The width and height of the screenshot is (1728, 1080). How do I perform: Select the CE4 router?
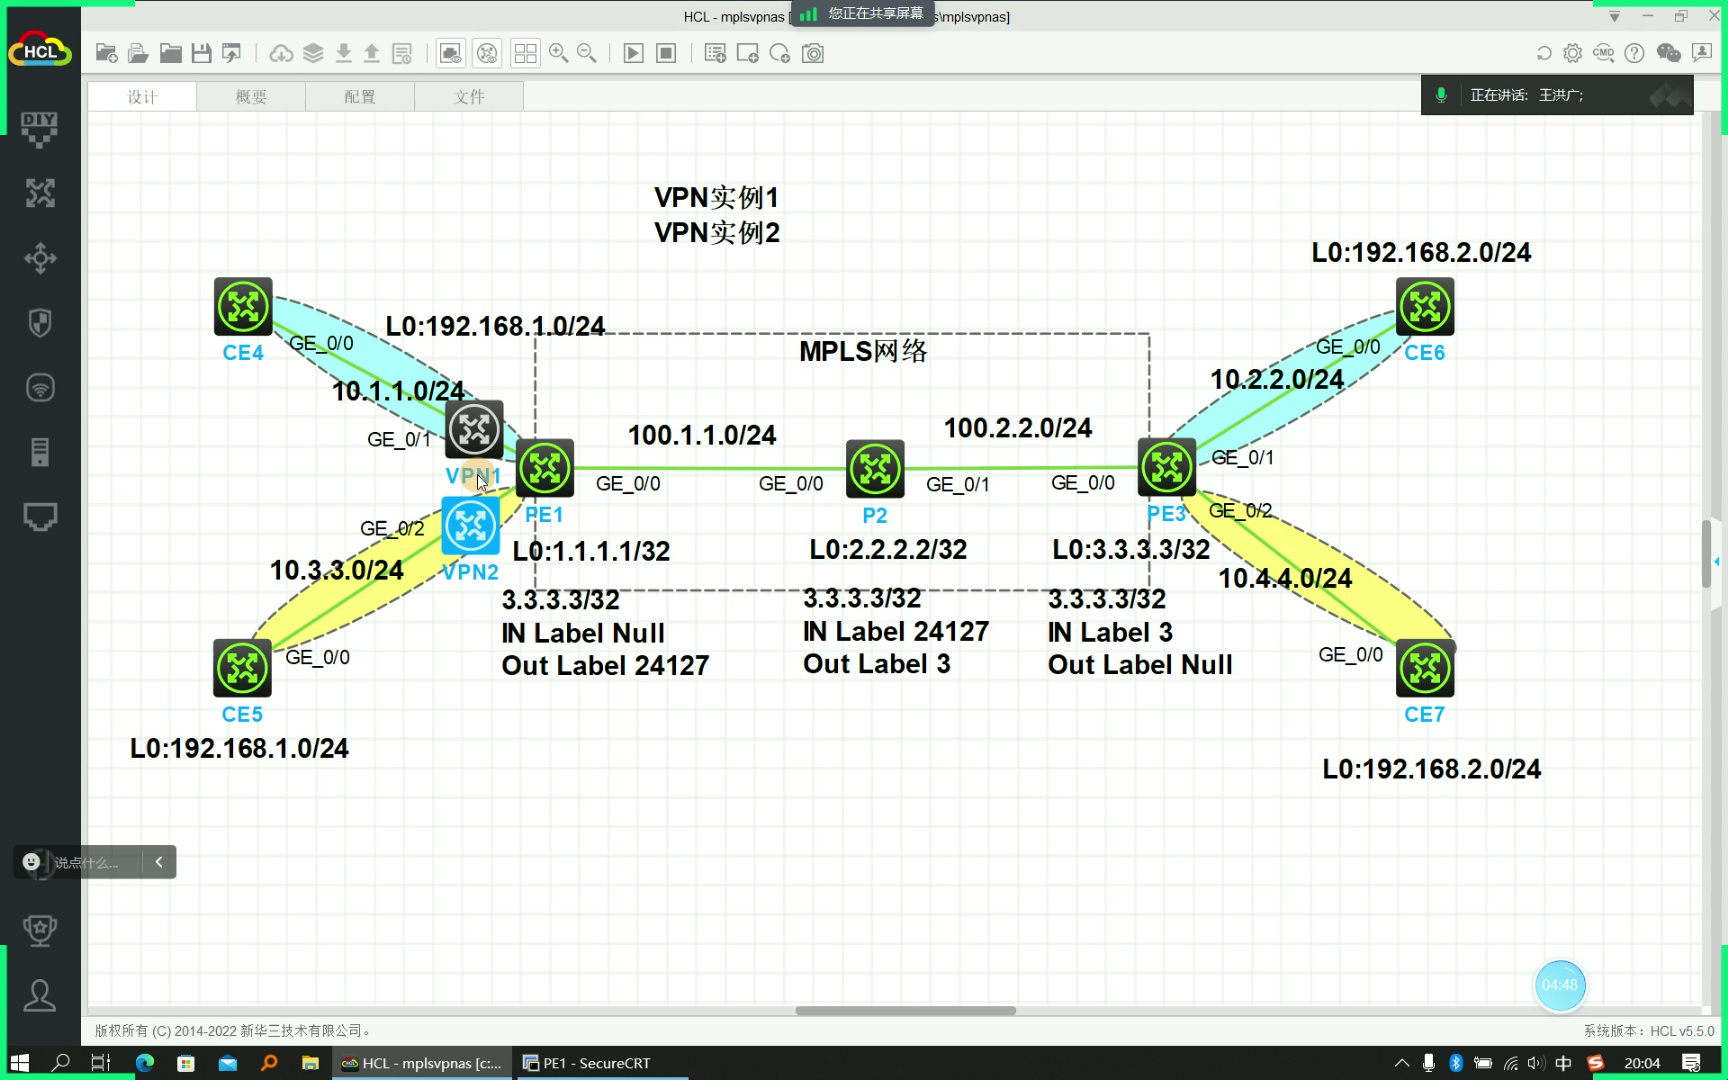243,306
